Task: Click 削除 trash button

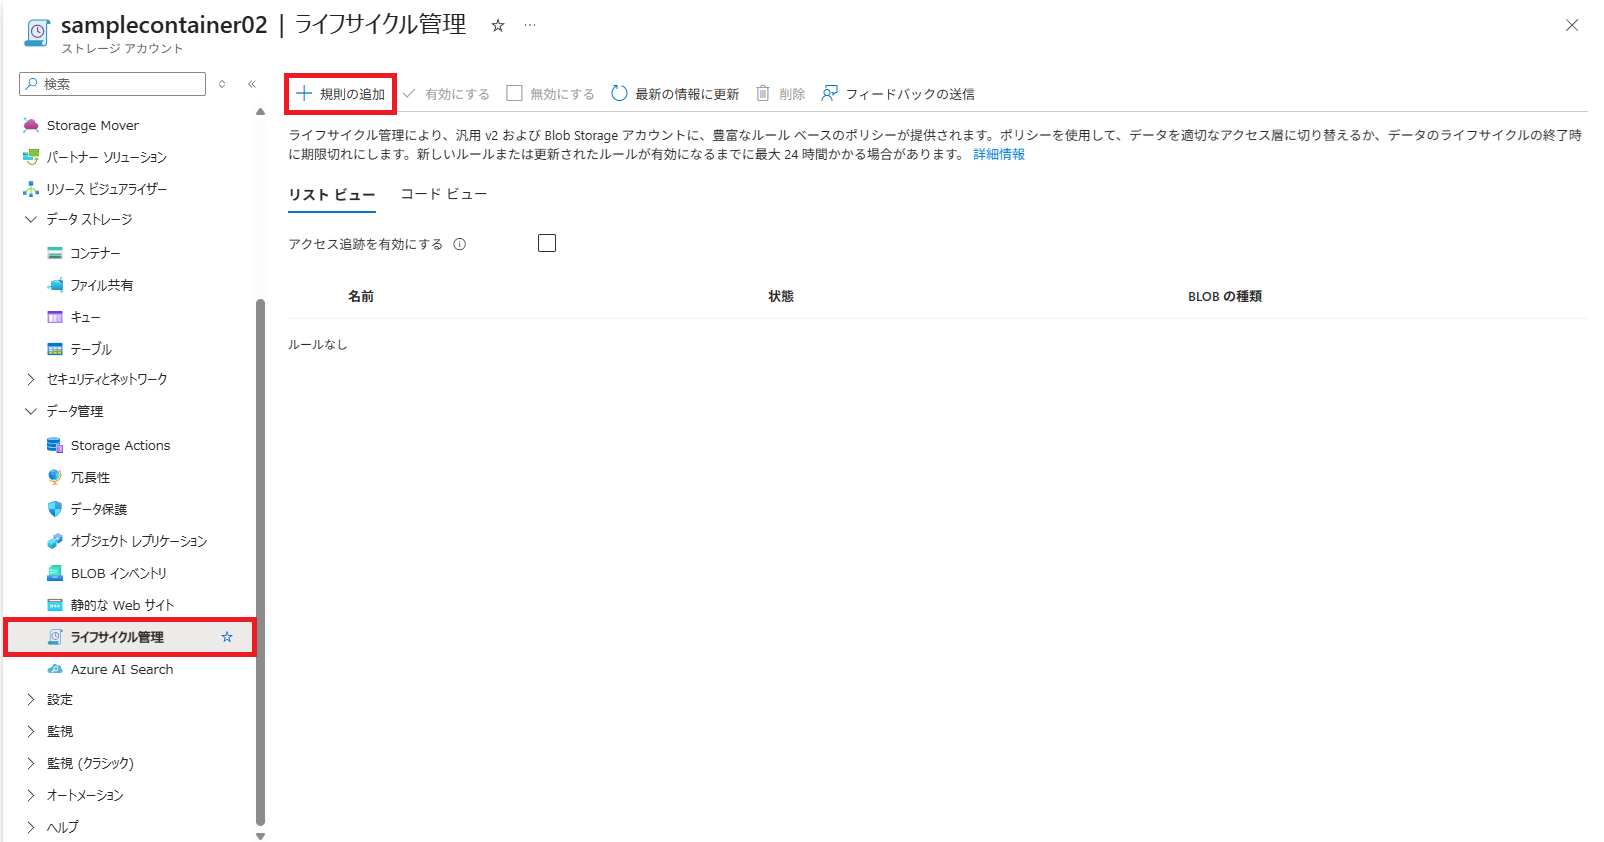Action: pyautogui.click(x=781, y=94)
